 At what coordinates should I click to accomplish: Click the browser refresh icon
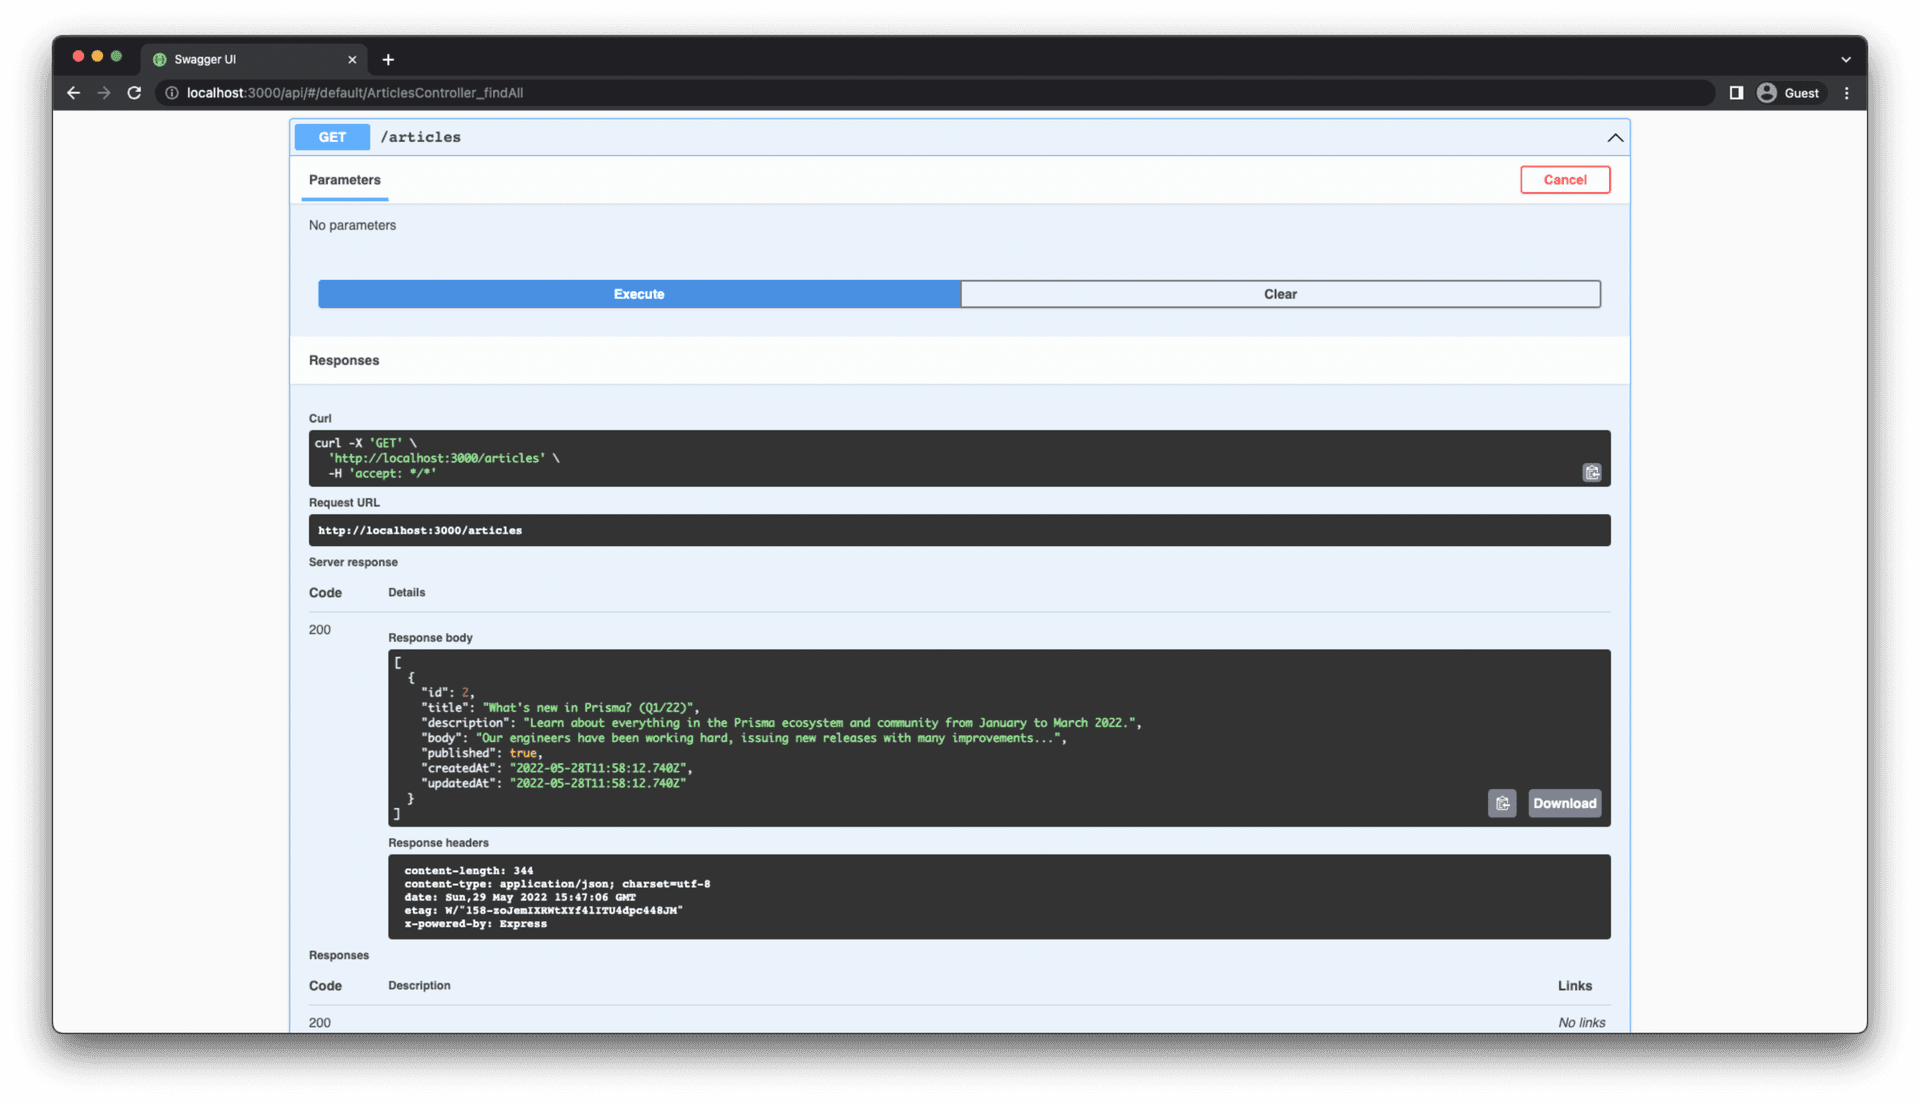pyautogui.click(x=135, y=92)
